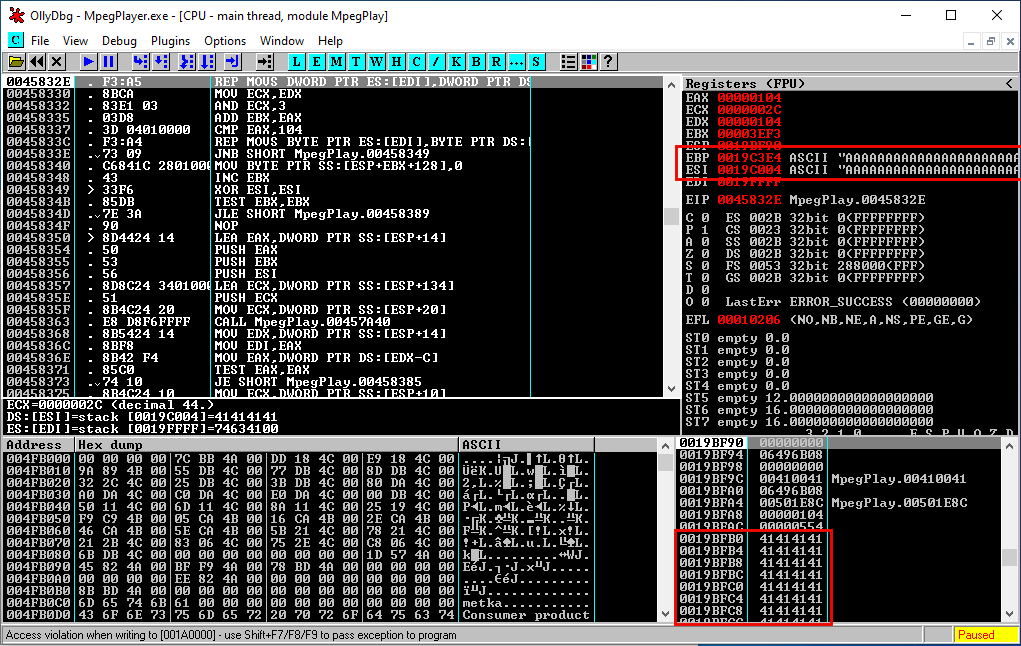
Task: Run program with the play icon
Action: tap(88, 62)
